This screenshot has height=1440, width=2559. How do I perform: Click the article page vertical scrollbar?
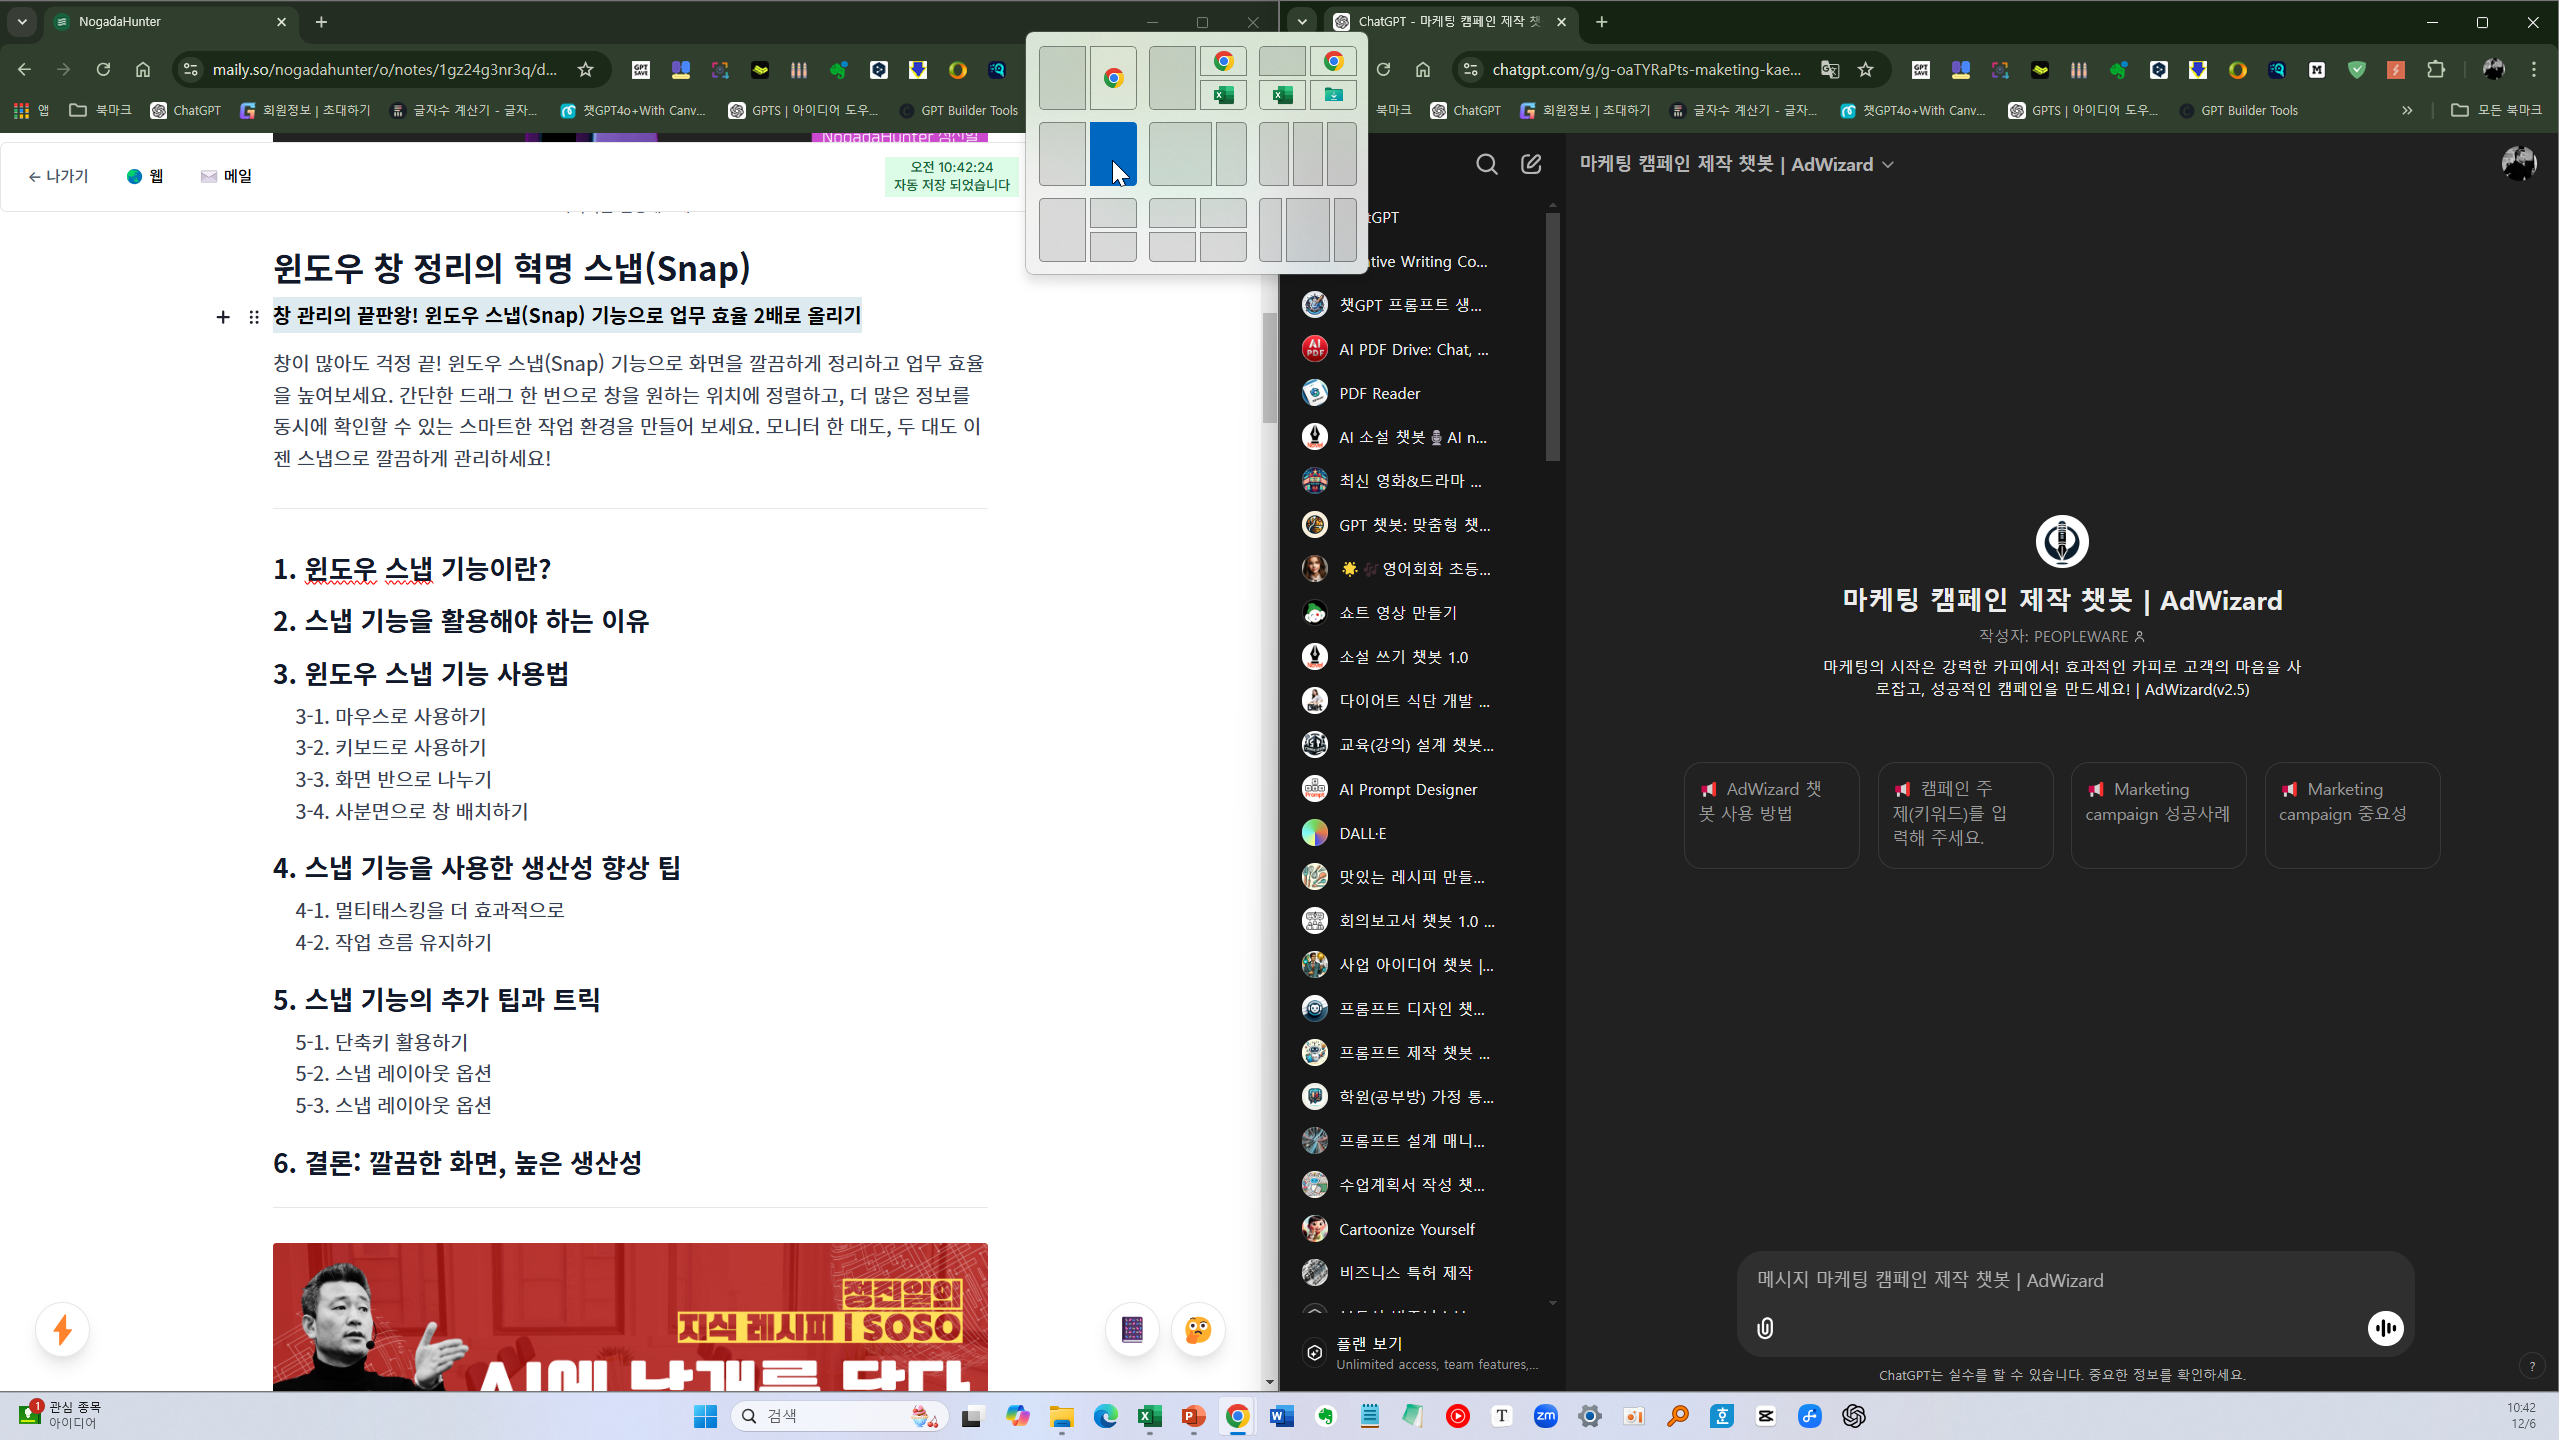1269,367
